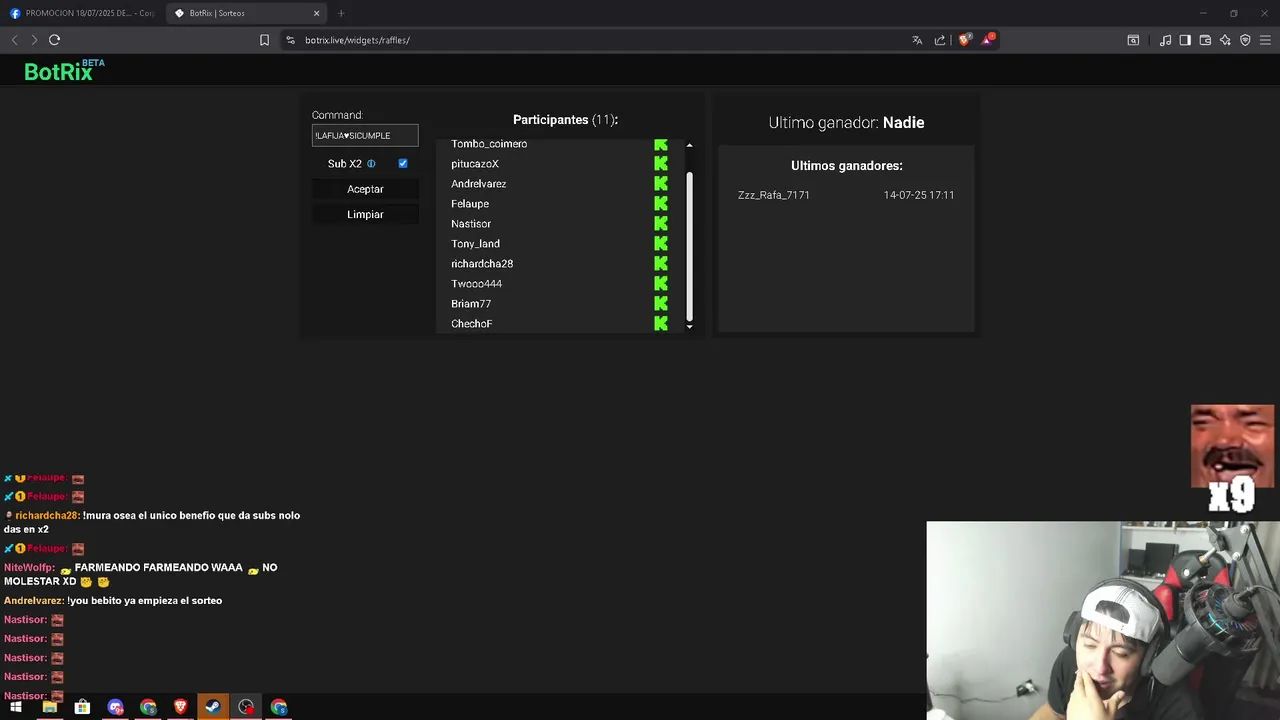Screen dimensions: 1280x720
Task: Open OBS Studio from the taskbar
Action: click(246, 707)
